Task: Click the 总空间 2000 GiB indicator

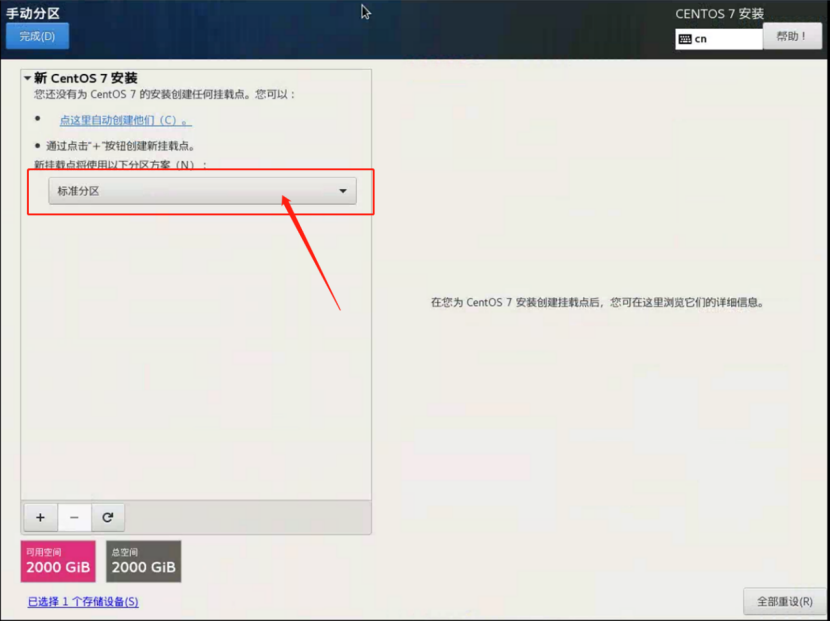Action: click(143, 561)
